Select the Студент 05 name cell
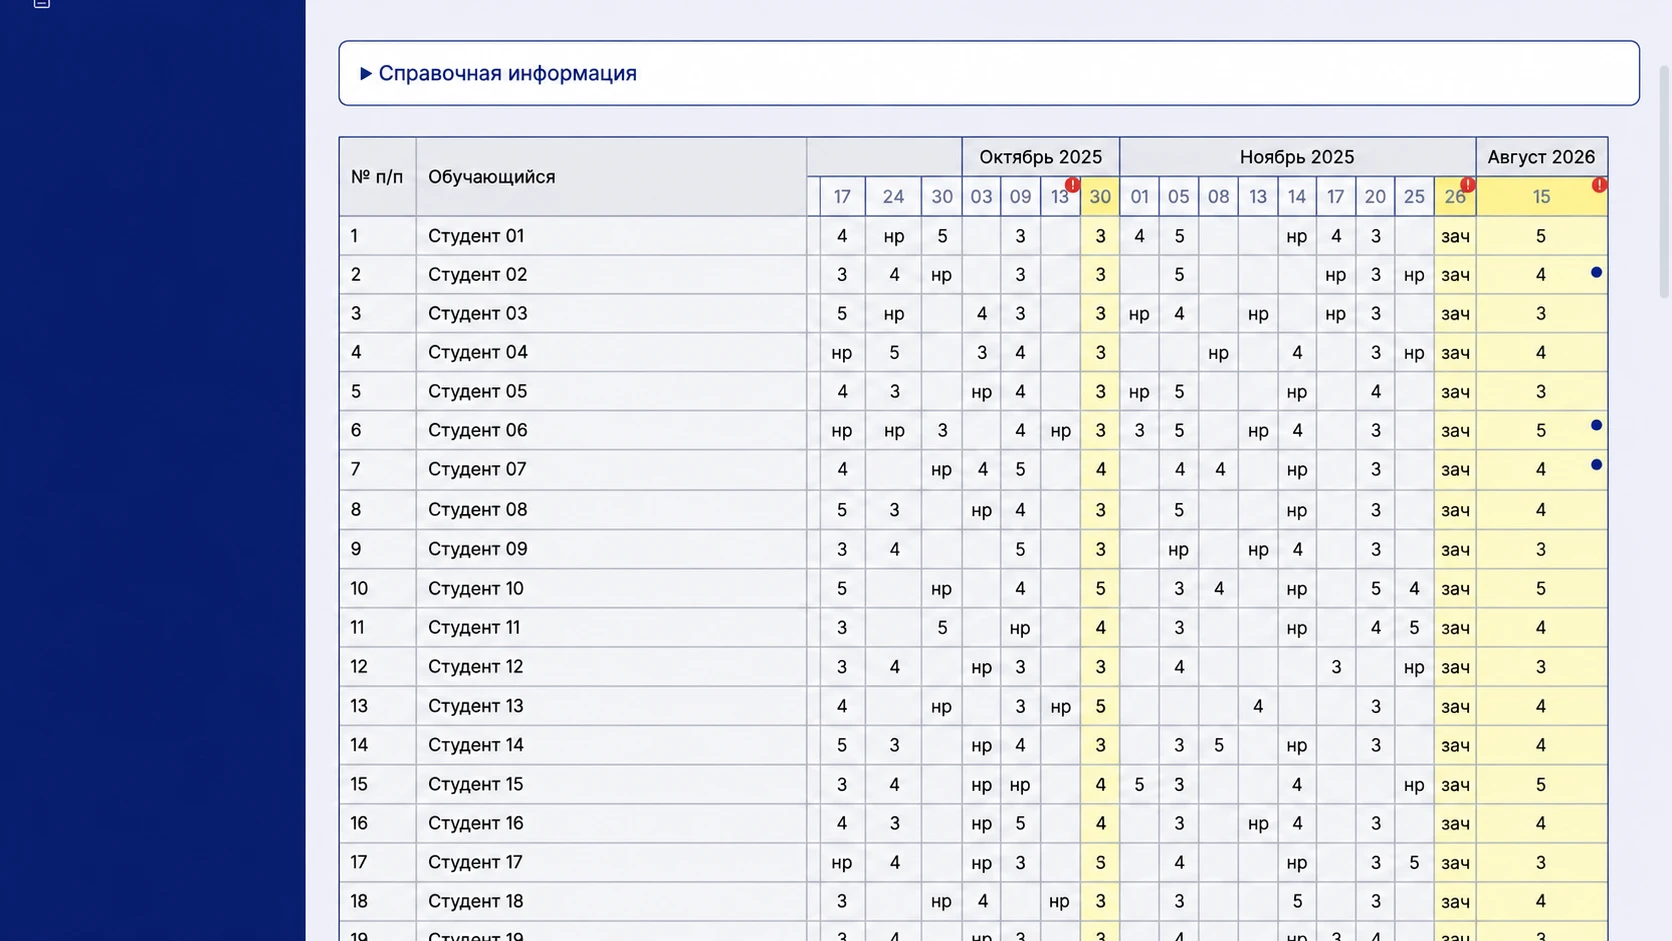This screenshot has width=1672, height=941. [x=611, y=391]
